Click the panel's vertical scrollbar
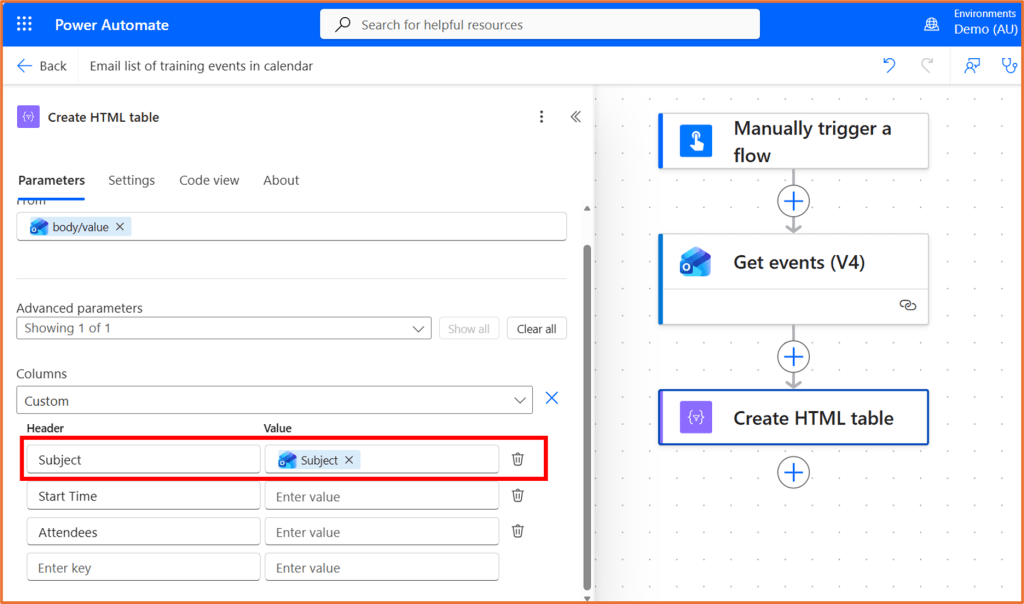The height and width of the screenshot is (604, 1024). pos(587,400)
